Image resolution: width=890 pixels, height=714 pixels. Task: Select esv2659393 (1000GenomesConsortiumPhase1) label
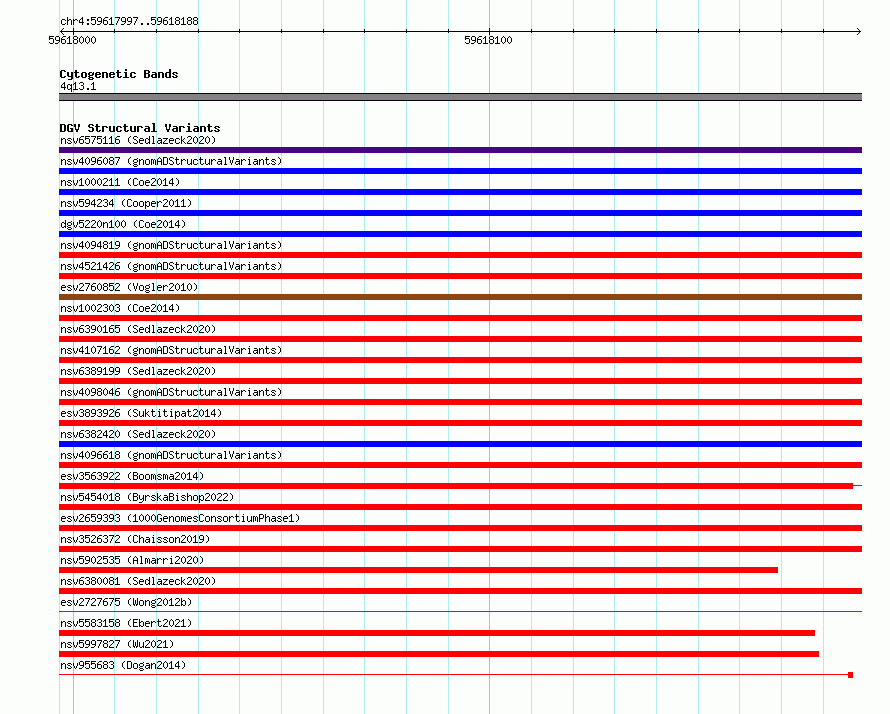[180, 518]
